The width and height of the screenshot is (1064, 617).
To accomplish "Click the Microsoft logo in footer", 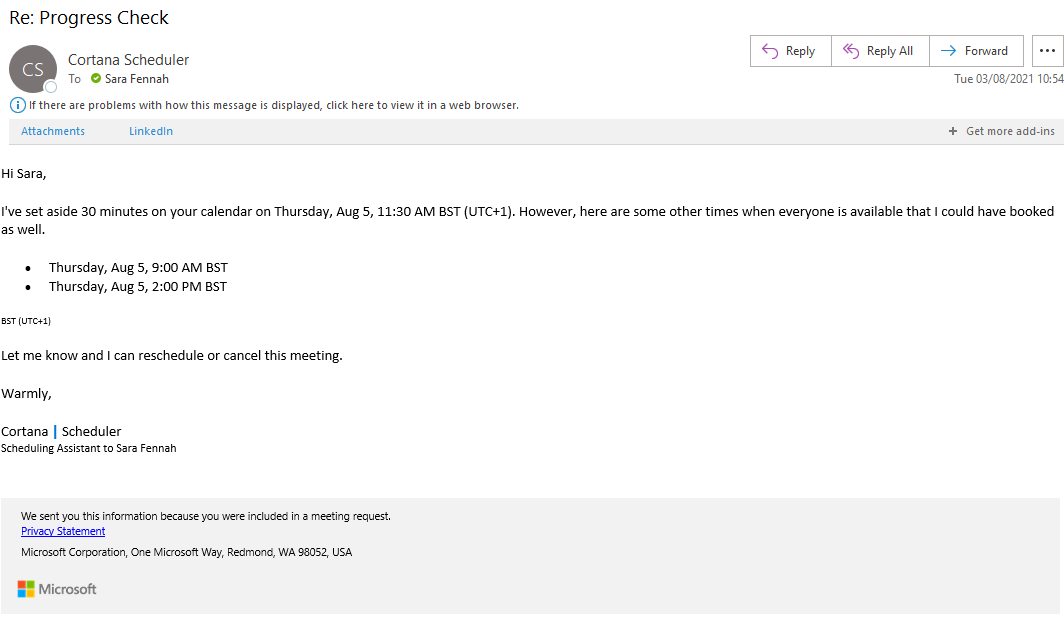I will click(57, 589).
